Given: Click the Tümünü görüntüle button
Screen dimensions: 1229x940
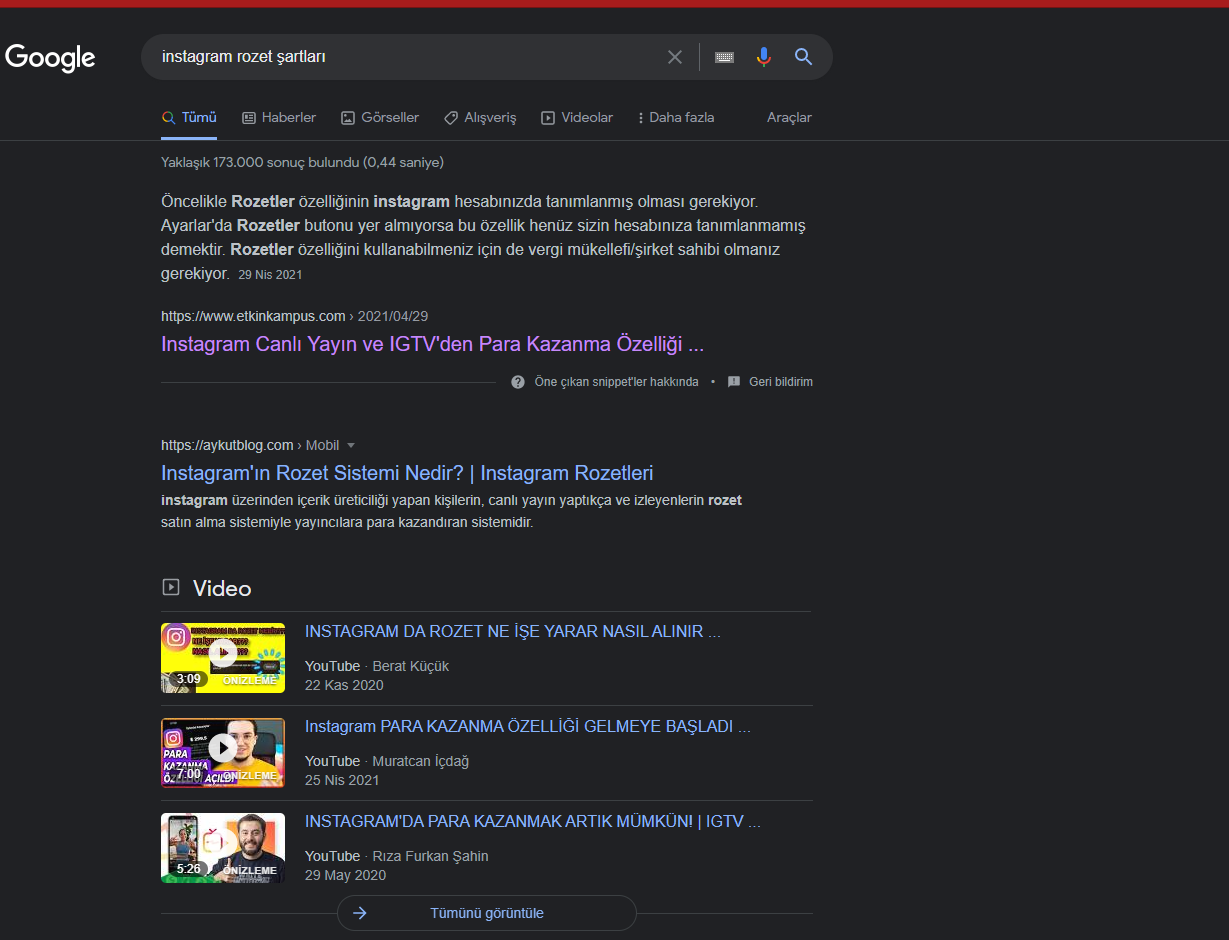Looking at the screenshot, I should point(487,913).
